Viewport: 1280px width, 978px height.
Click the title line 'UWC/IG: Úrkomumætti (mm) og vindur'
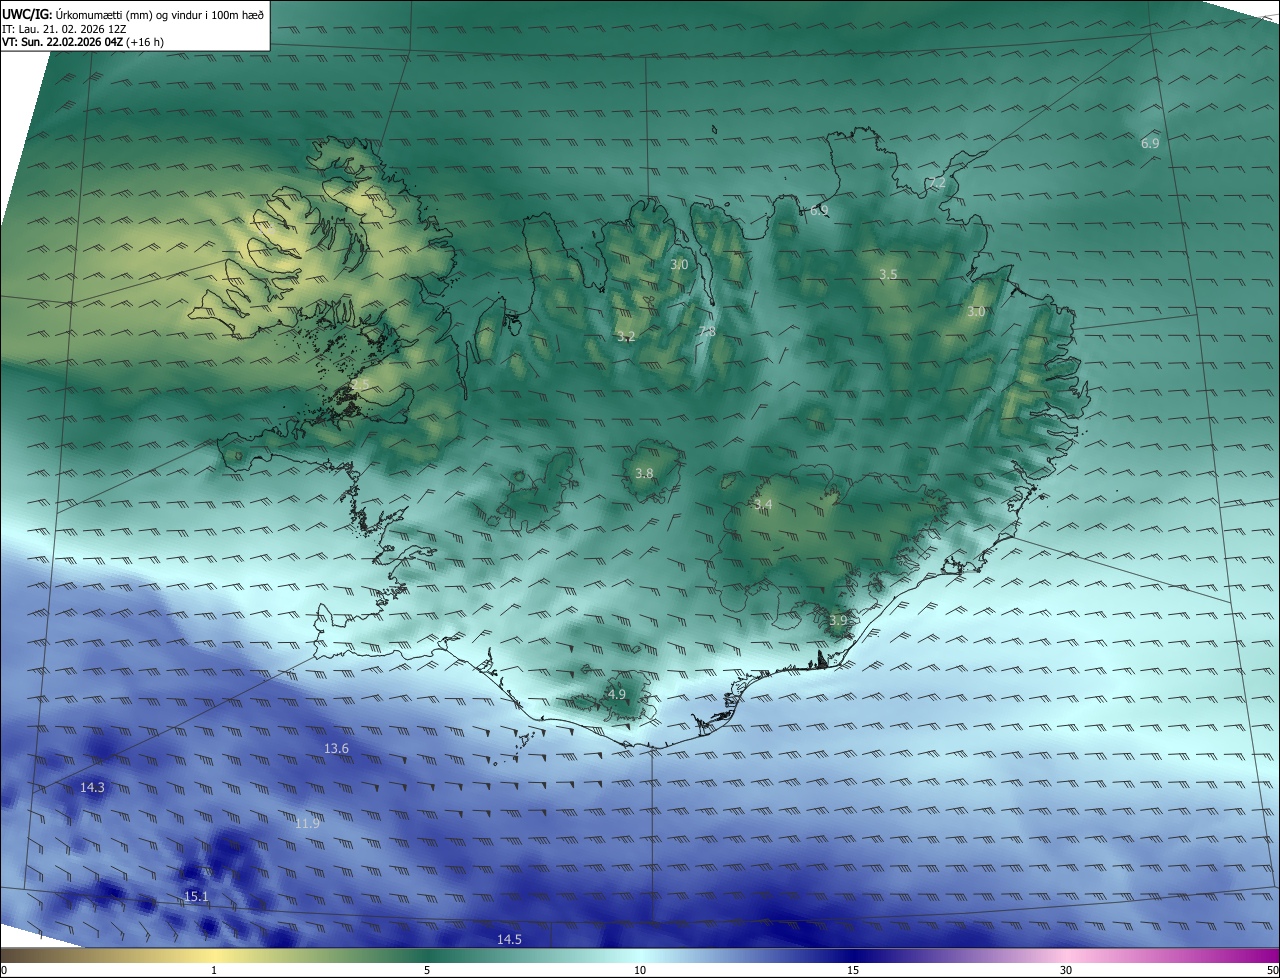click(x=133, y=14)
